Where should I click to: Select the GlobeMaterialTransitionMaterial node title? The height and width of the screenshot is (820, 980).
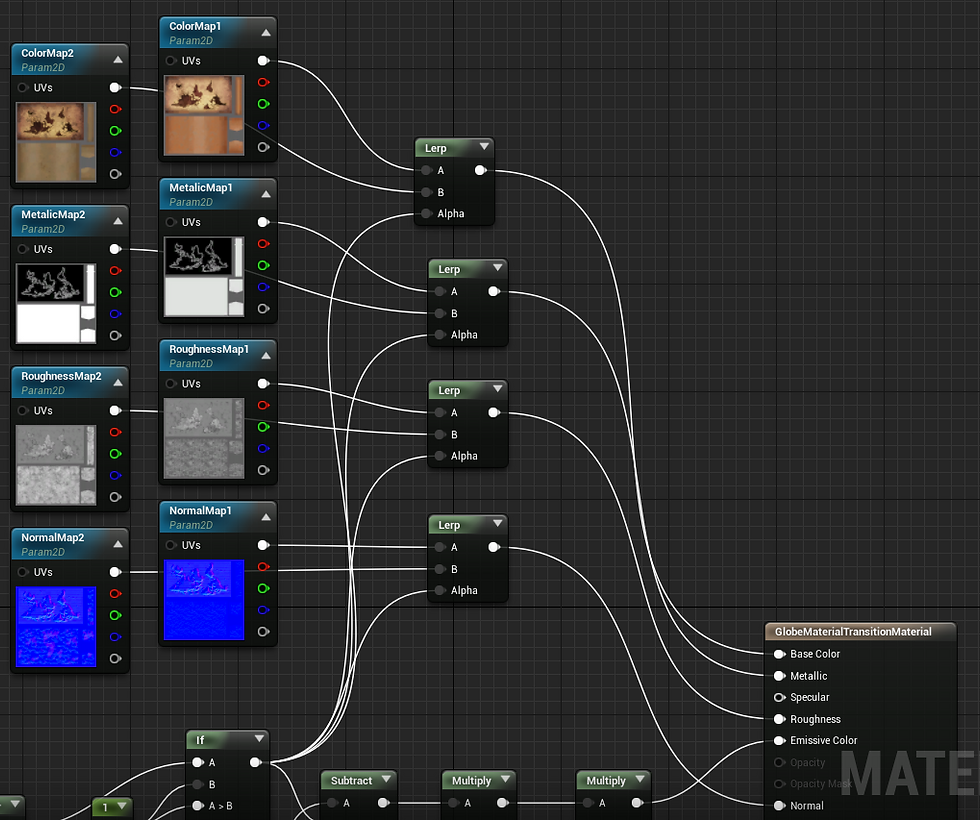[853, 631]
